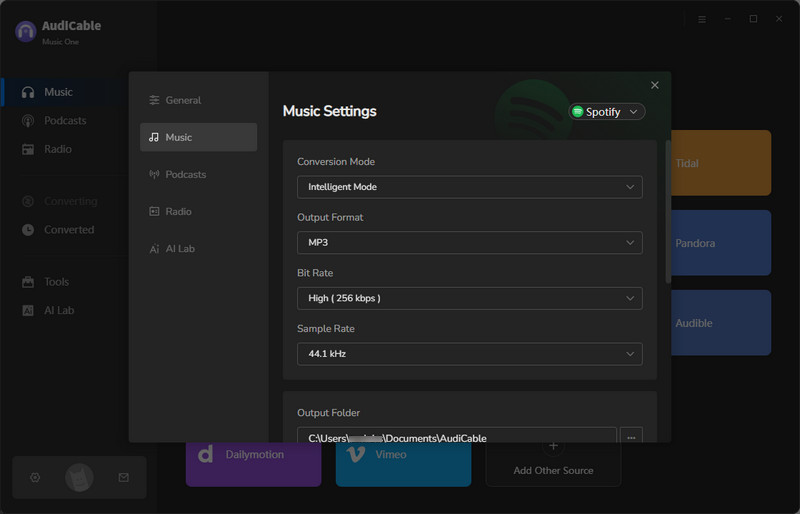Click the Output Format chevron arrow
800x514 pixels.
click(x=630, y=242)
